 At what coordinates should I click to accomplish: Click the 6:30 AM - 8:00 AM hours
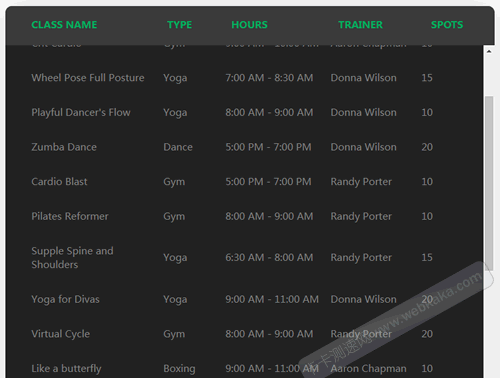[x=269, y=257]
